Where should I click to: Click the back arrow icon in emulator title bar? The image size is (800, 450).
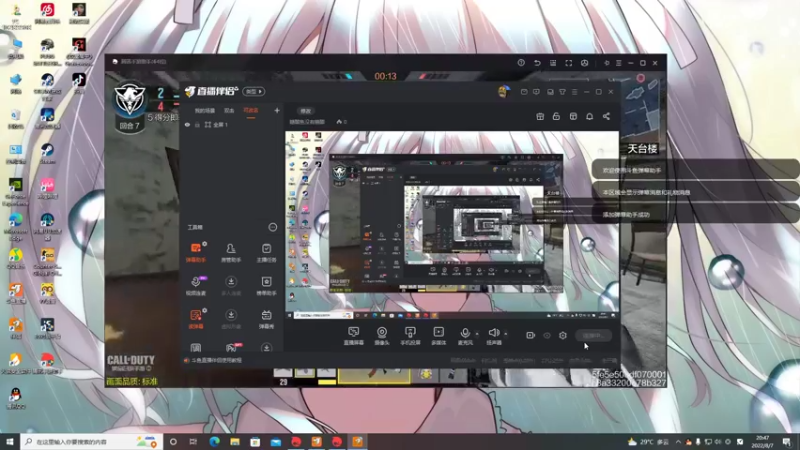537,63
